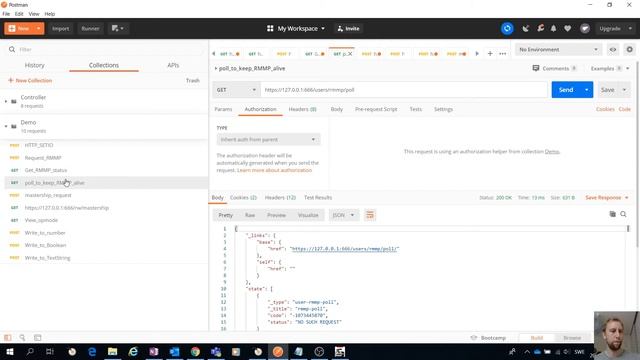Add a new request tab with plus
640x360 pixels.
tap(490, 53)
